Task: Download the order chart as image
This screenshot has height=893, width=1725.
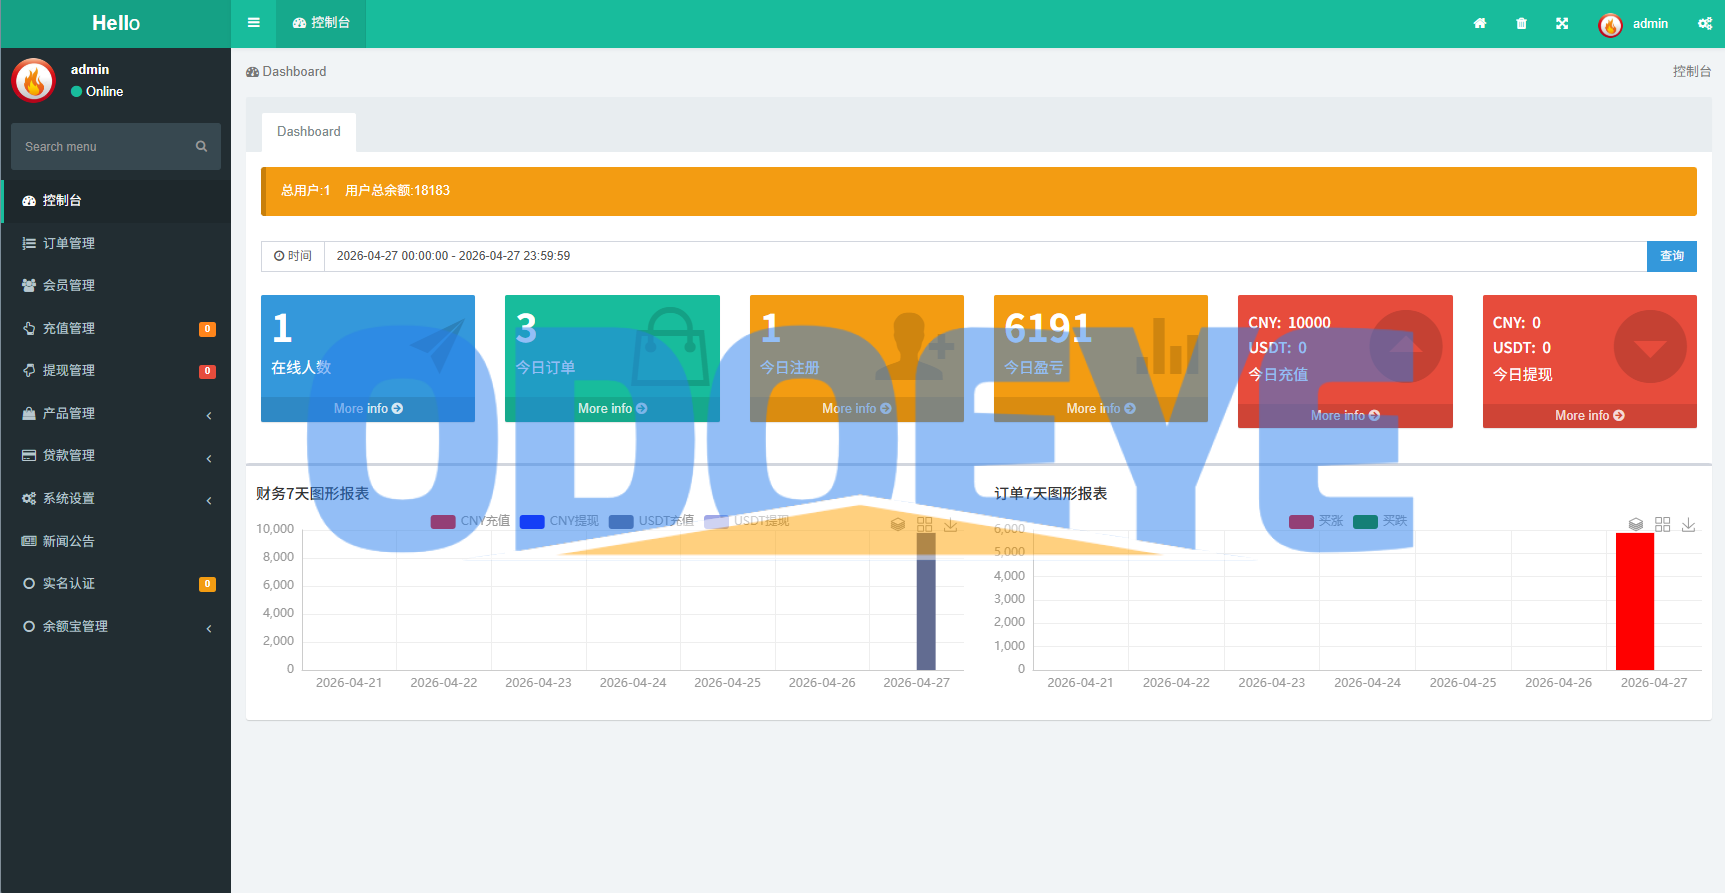Action: (x=1689, y=524)
